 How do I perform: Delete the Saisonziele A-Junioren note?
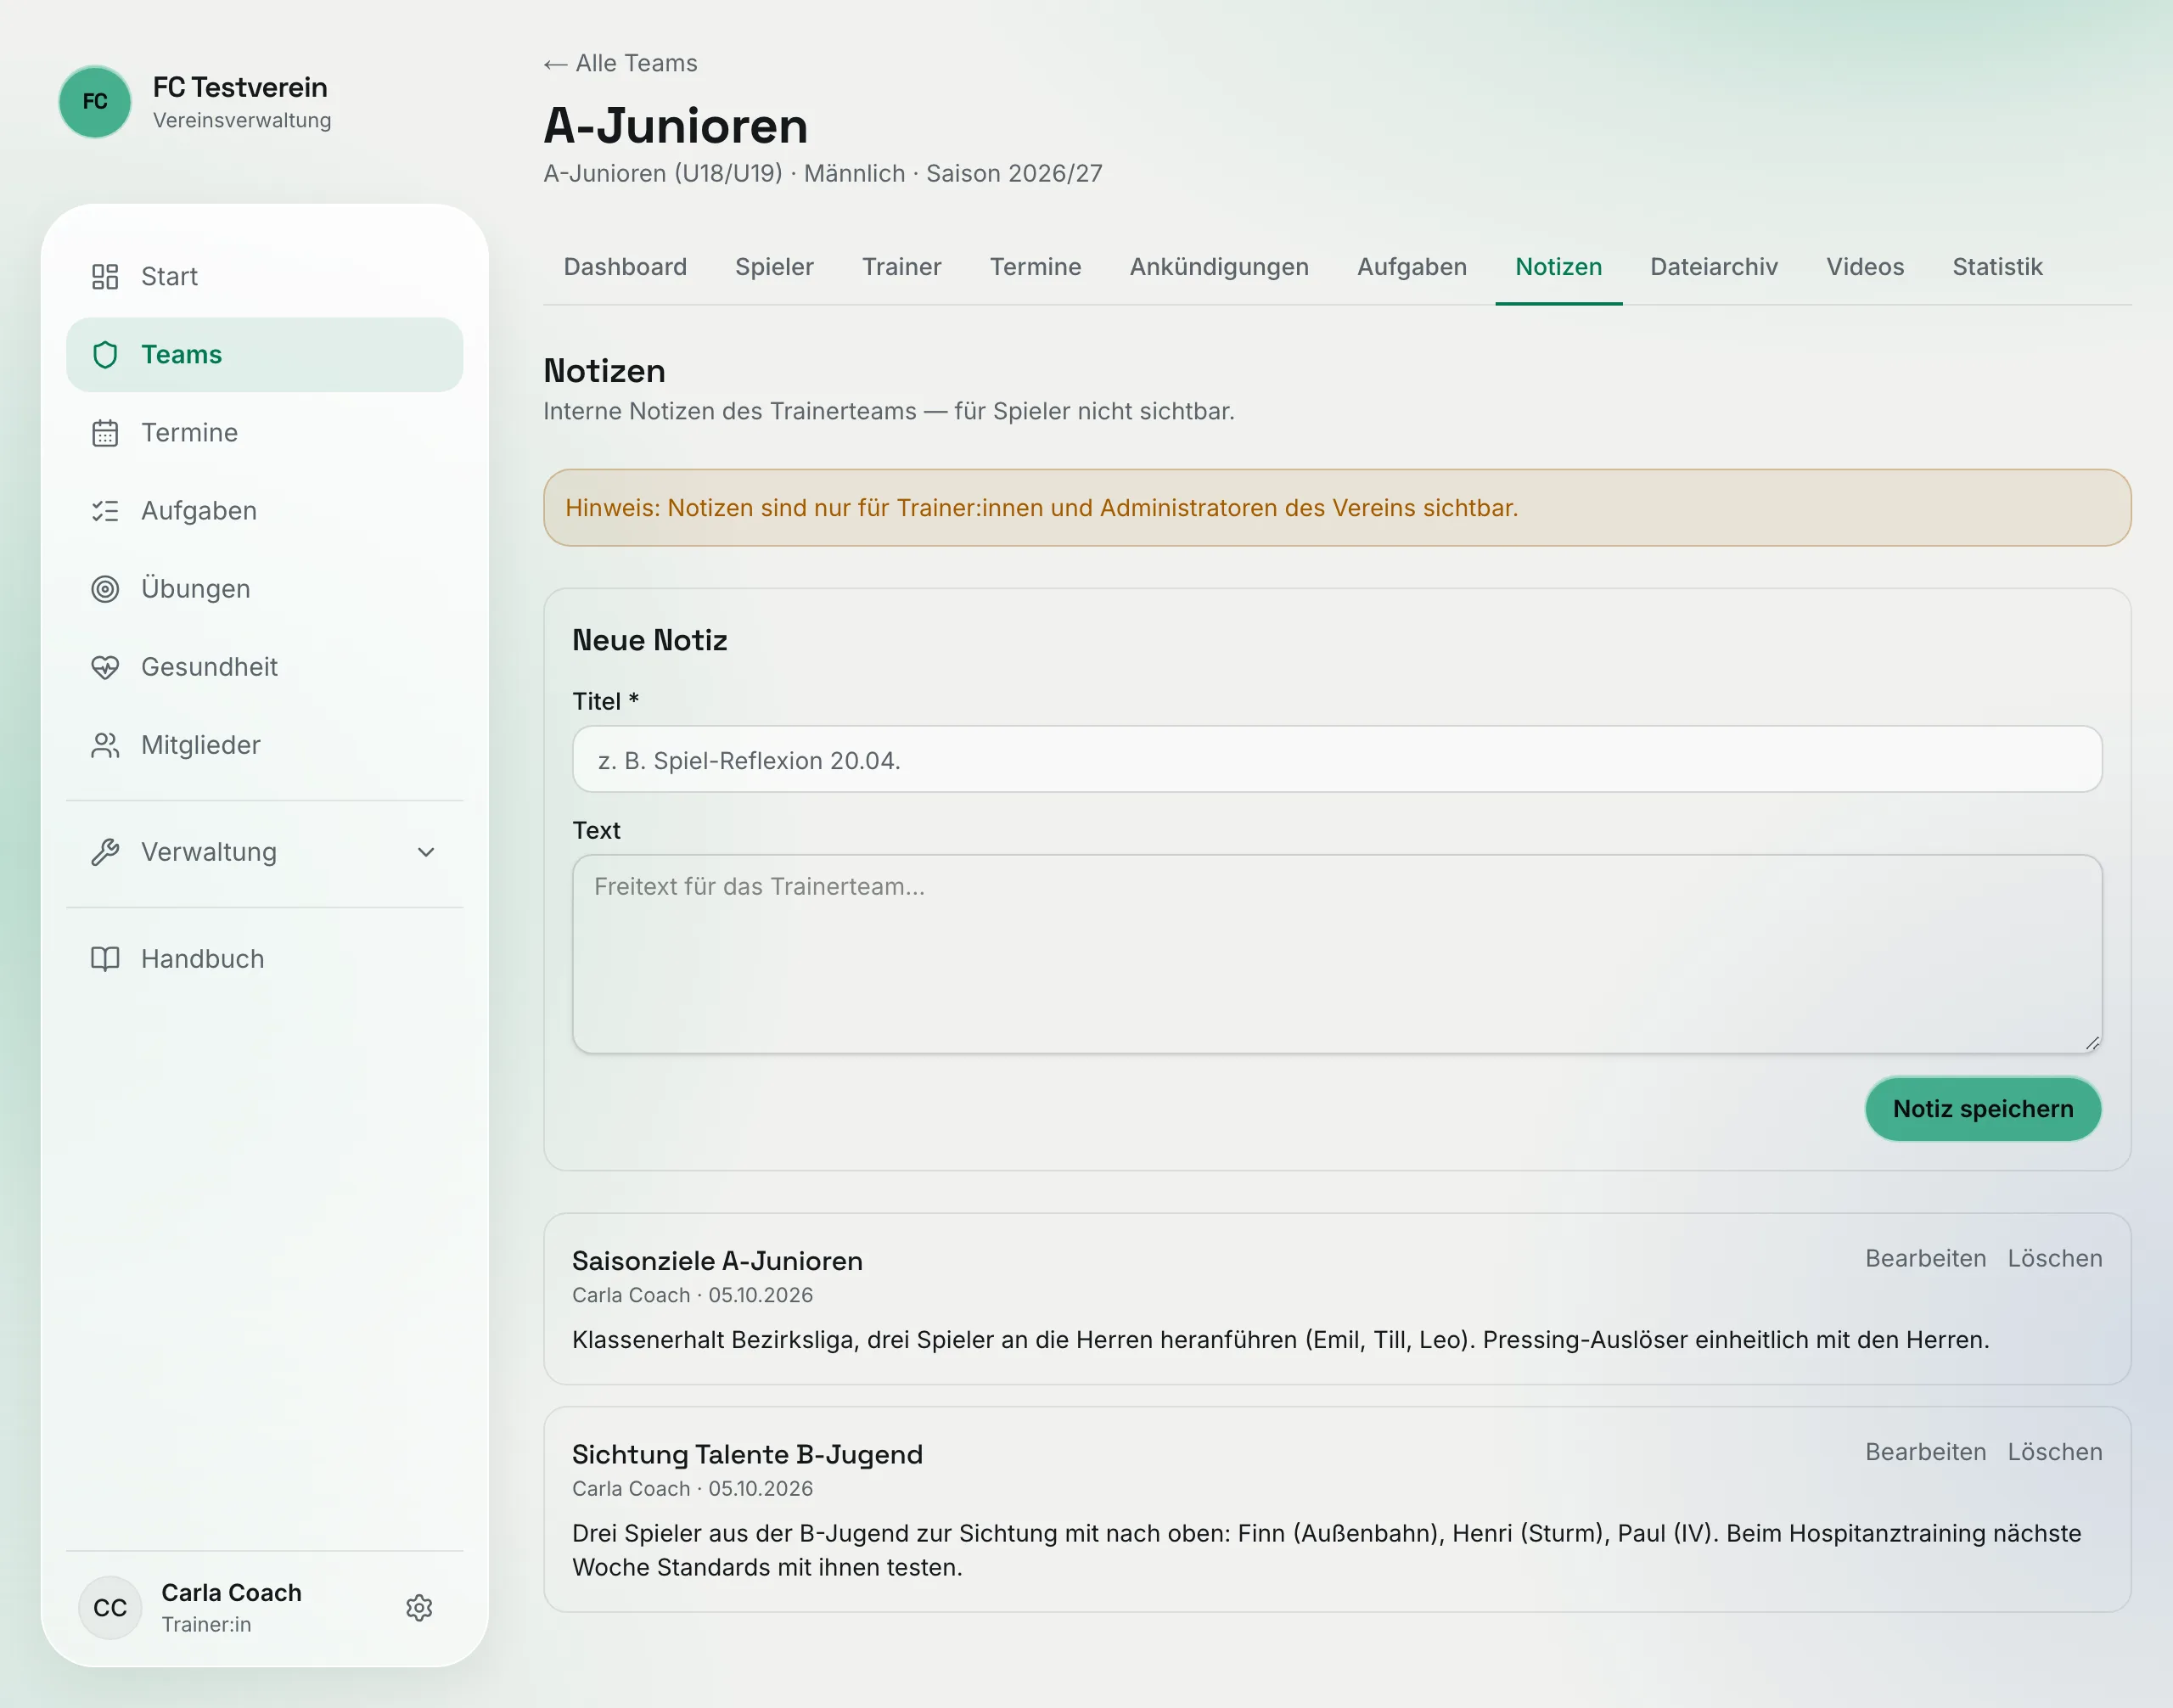pyautogui.click(x=2055, y=1258)
